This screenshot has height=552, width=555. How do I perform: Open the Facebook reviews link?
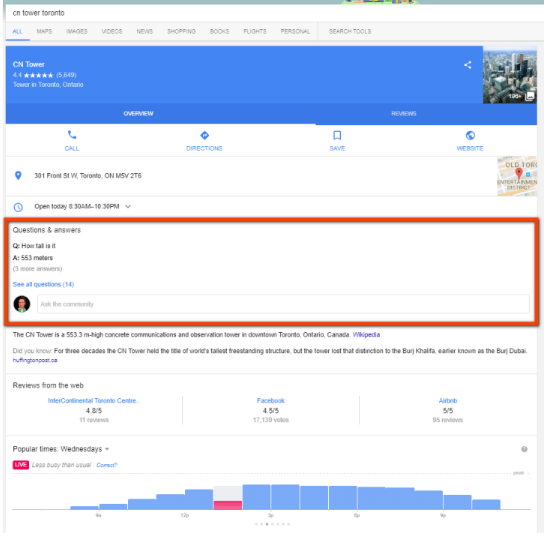coord(271,401)
